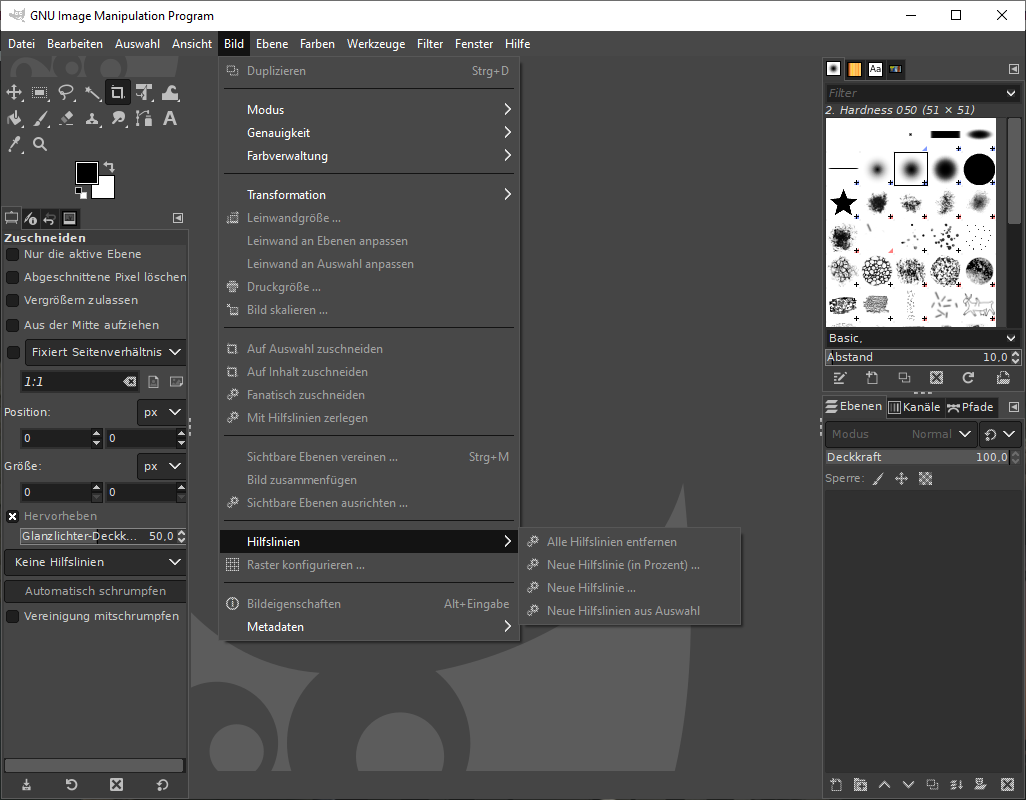Swap foreground and background colors arrow
Viewport: 1026px width, 800px height.
coord(109,166)
